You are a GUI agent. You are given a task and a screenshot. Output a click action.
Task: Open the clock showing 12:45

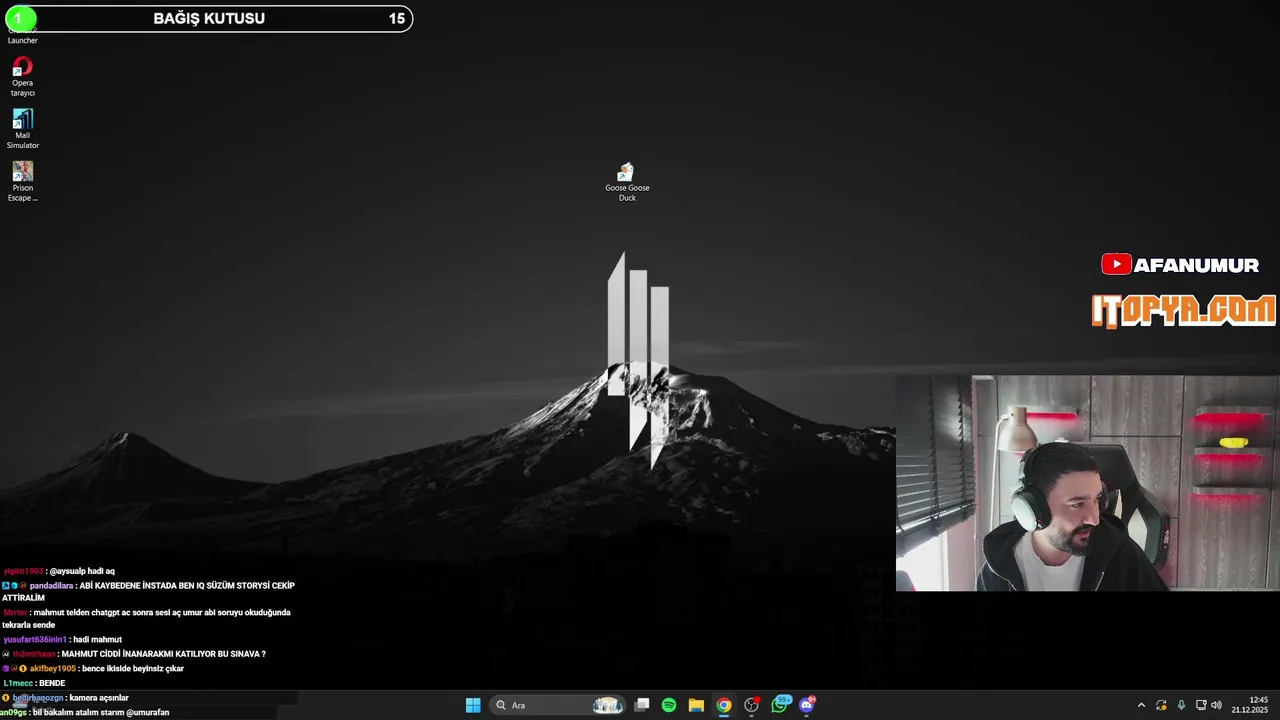pyautogui.click(x=1250, y=705)
